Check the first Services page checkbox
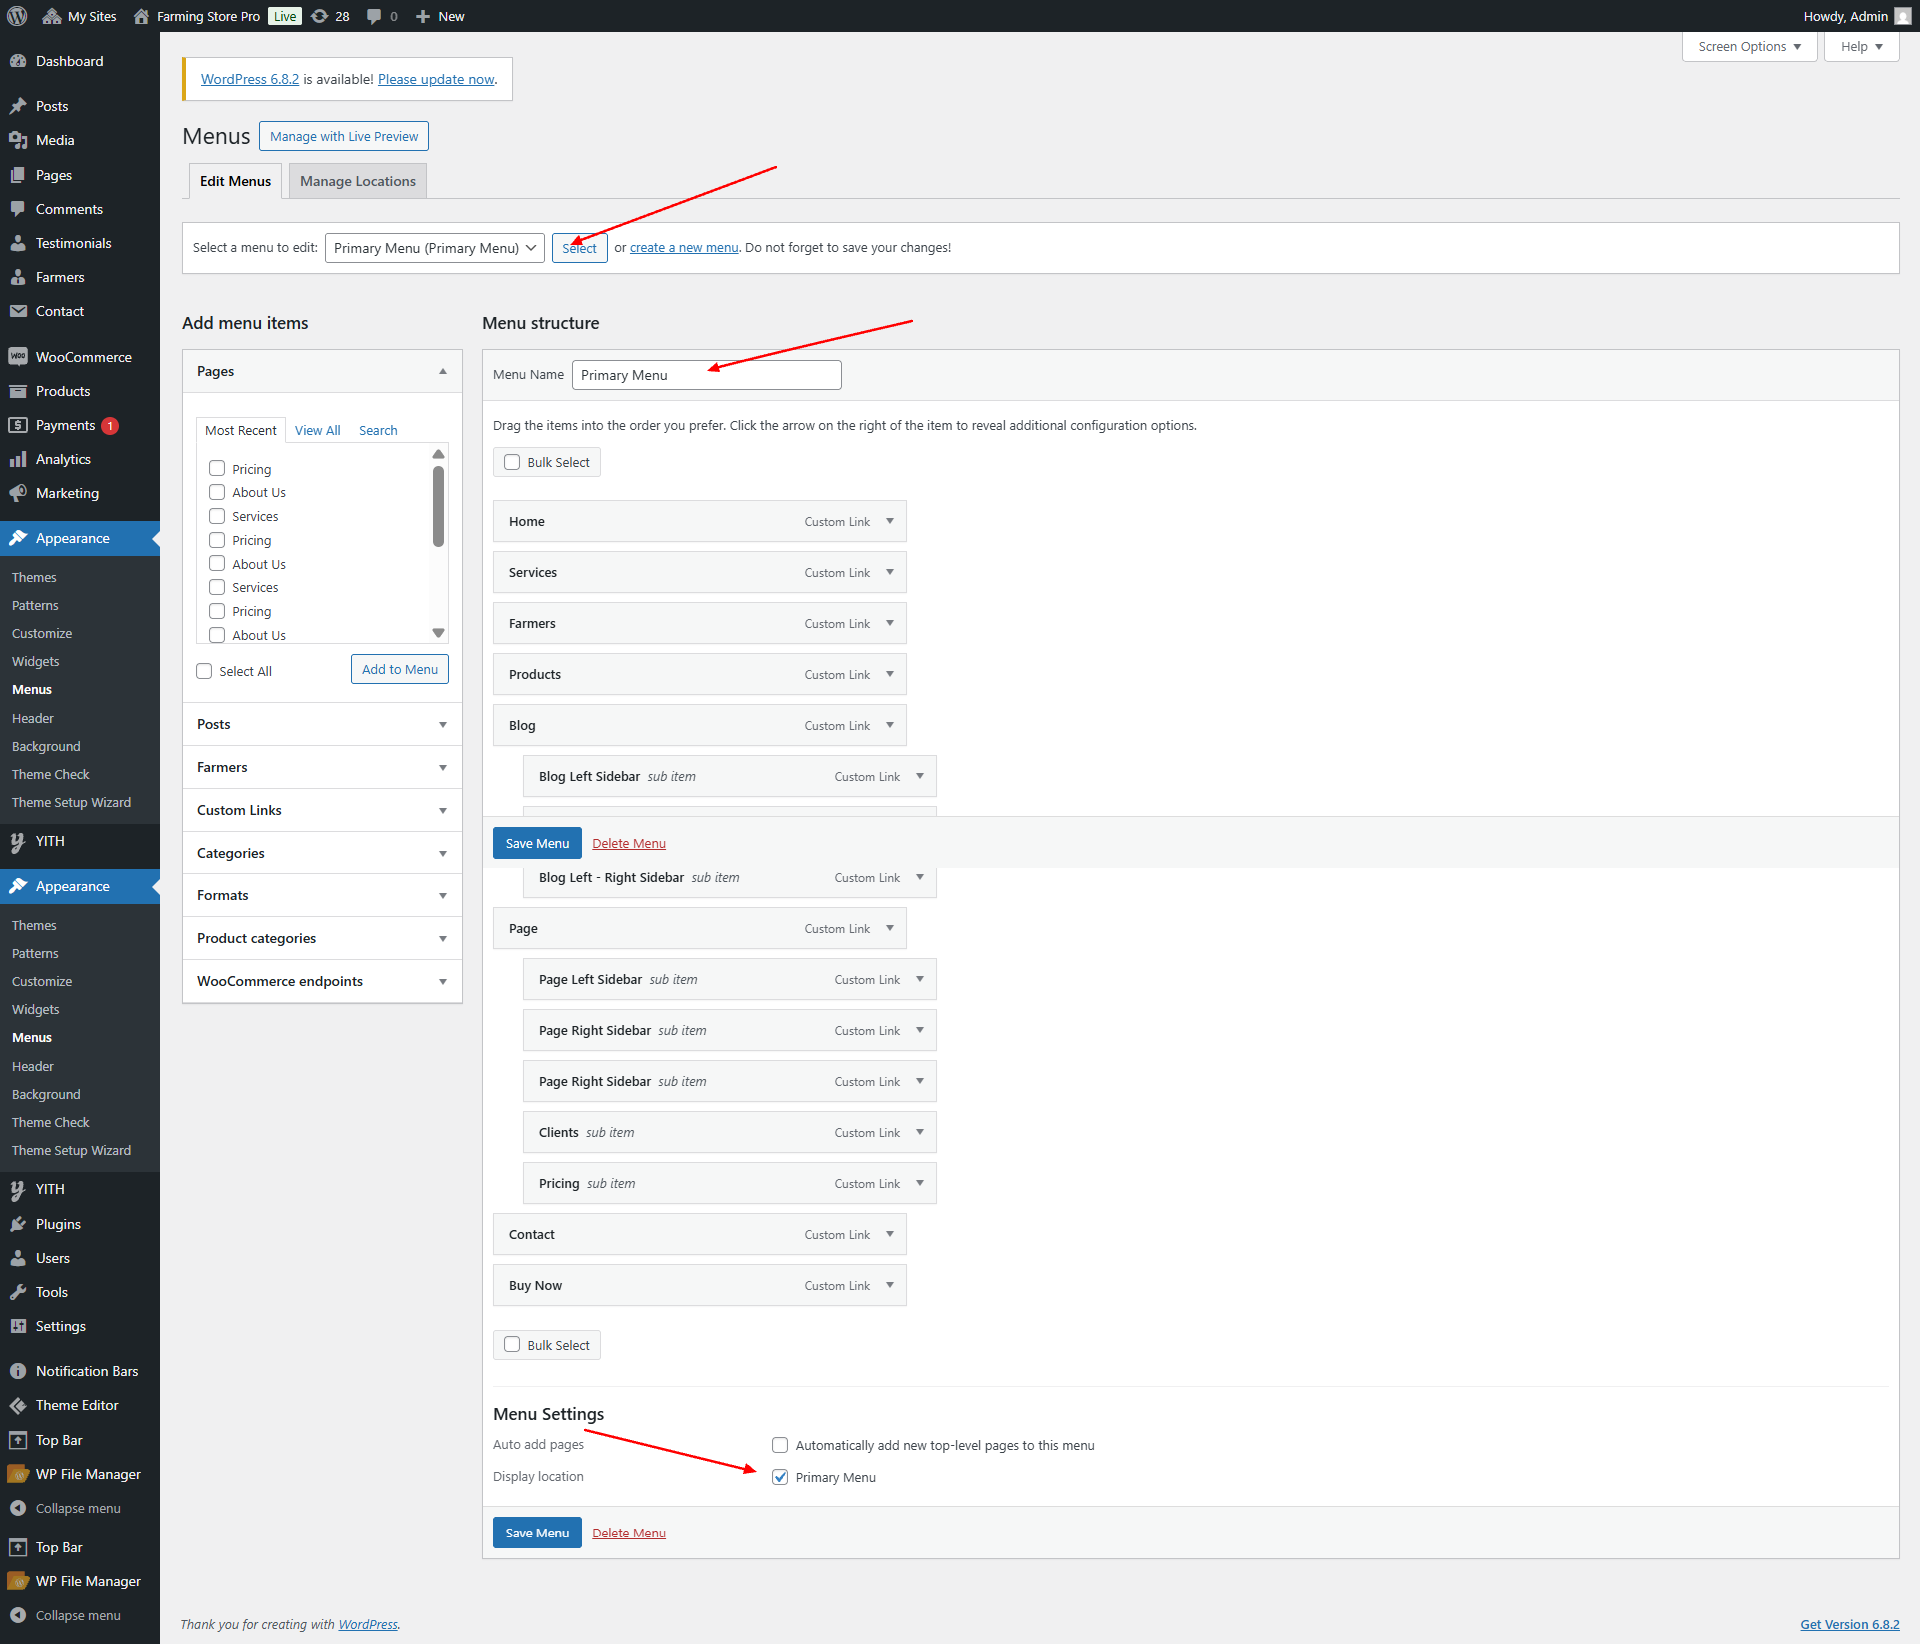 (217, 516)
